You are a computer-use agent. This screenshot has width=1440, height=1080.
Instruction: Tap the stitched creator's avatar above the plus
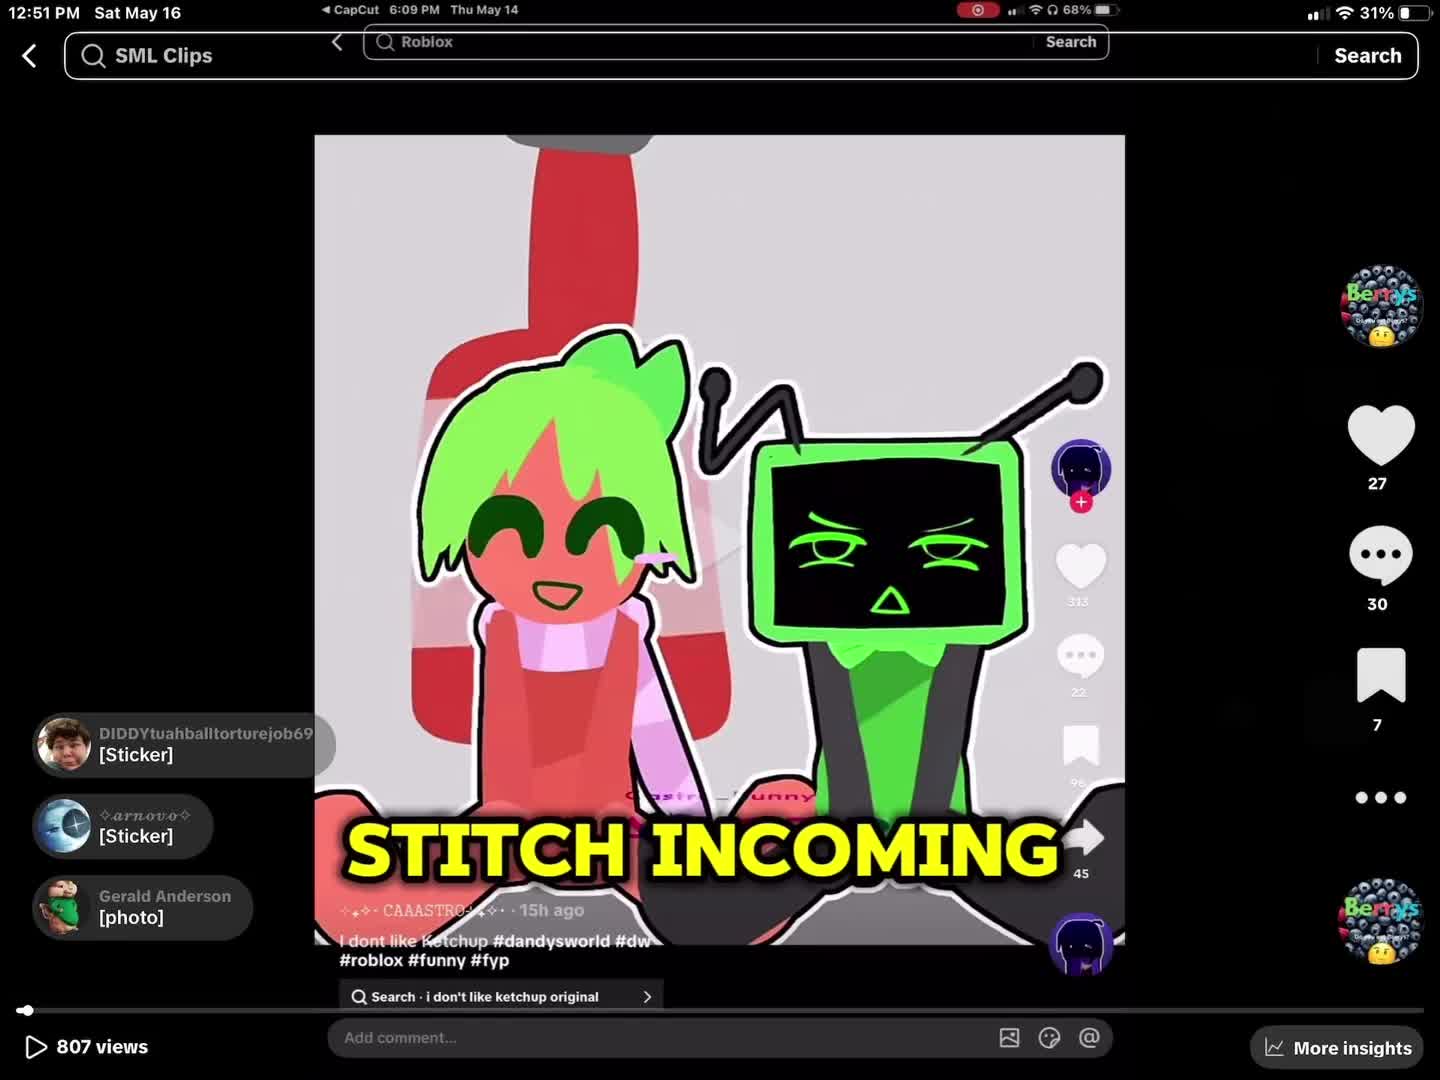coord(1081,467)
